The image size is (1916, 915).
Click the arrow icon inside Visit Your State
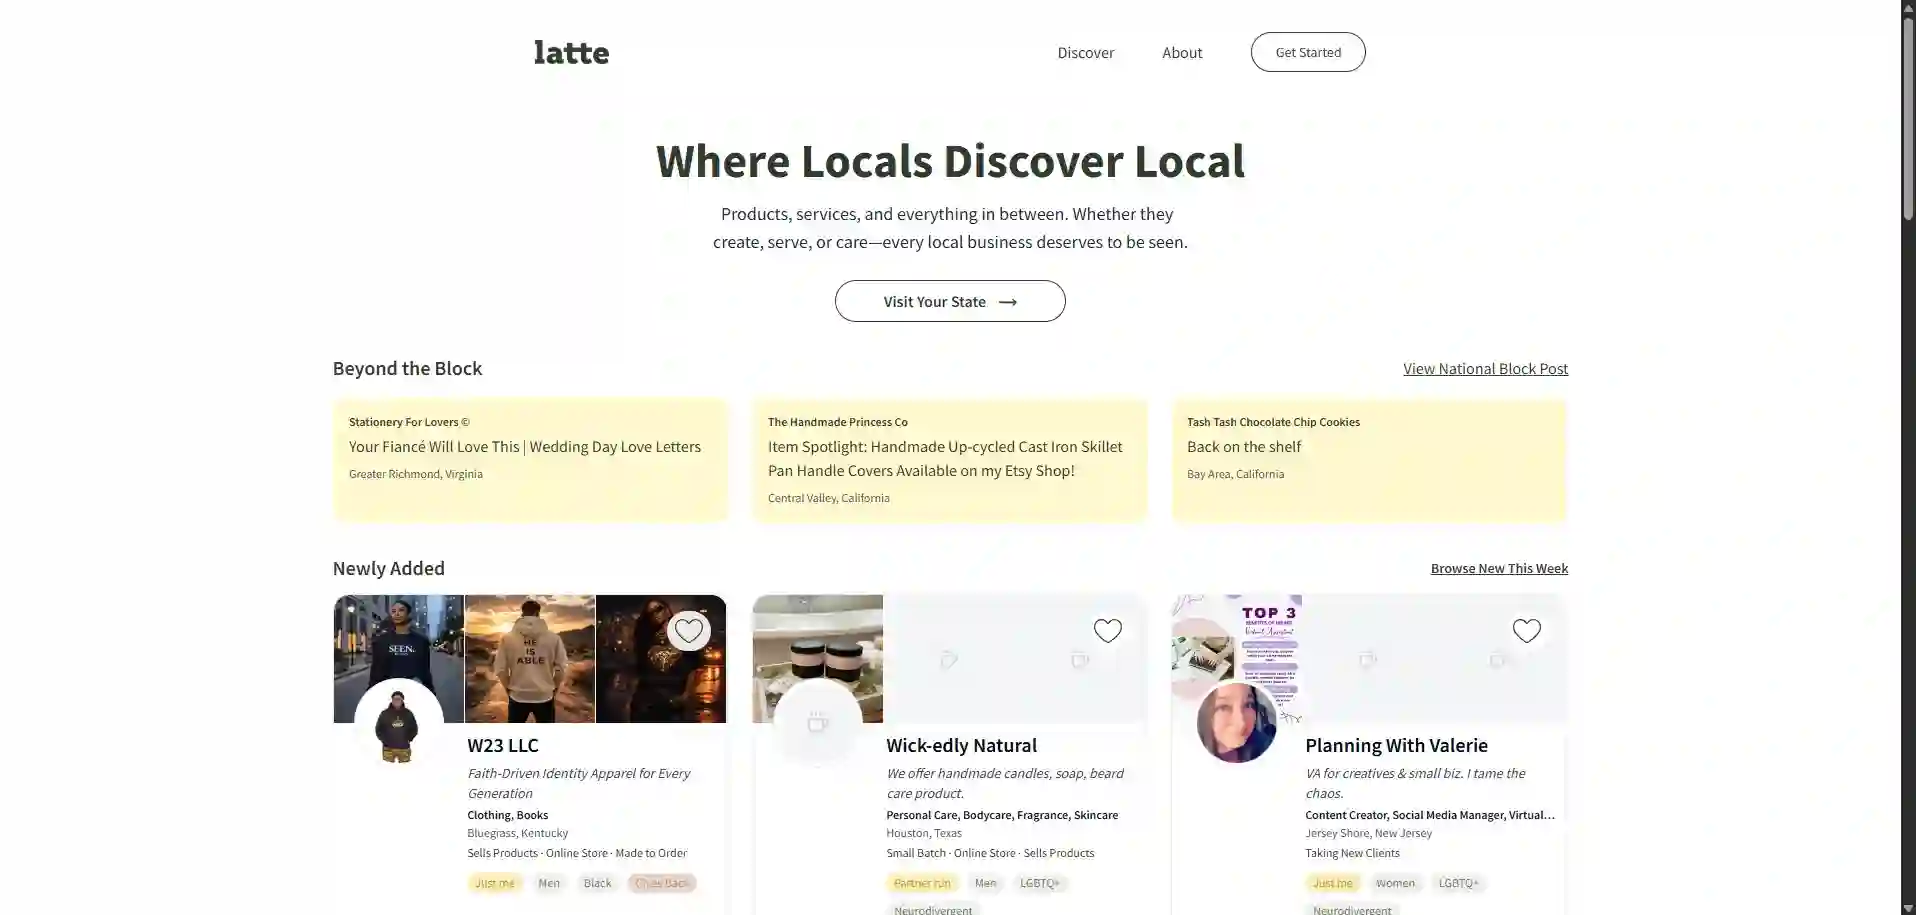[1008, 301]
